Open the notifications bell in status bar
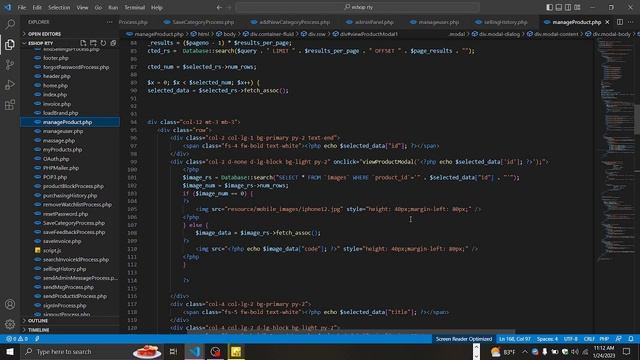 pyautogui.click(x=631, y=339)
